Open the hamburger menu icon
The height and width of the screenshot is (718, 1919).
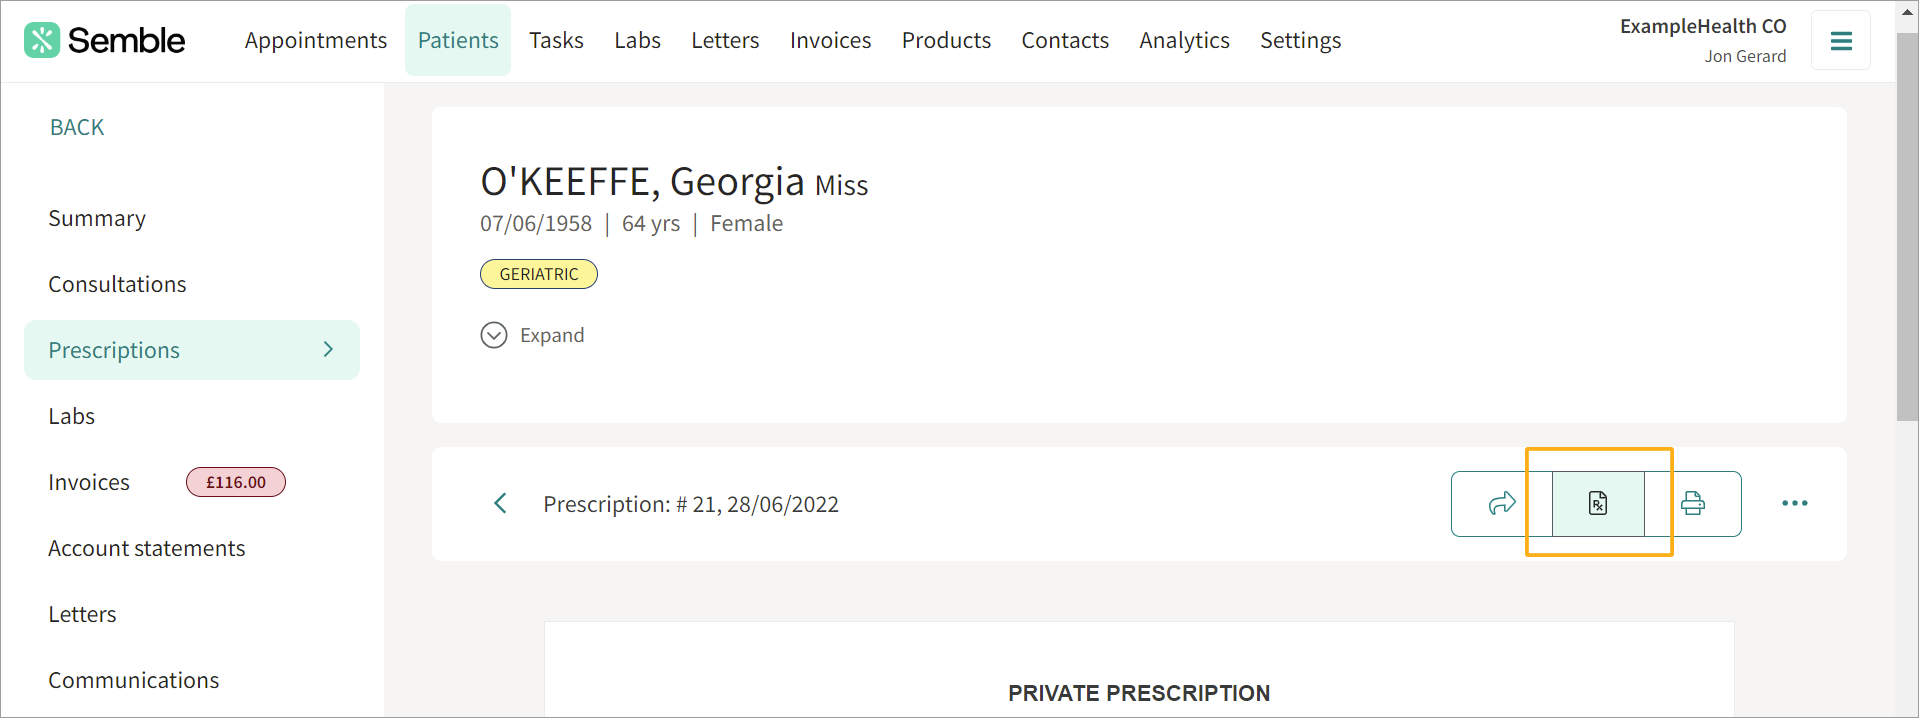[x=1841, y=41]
